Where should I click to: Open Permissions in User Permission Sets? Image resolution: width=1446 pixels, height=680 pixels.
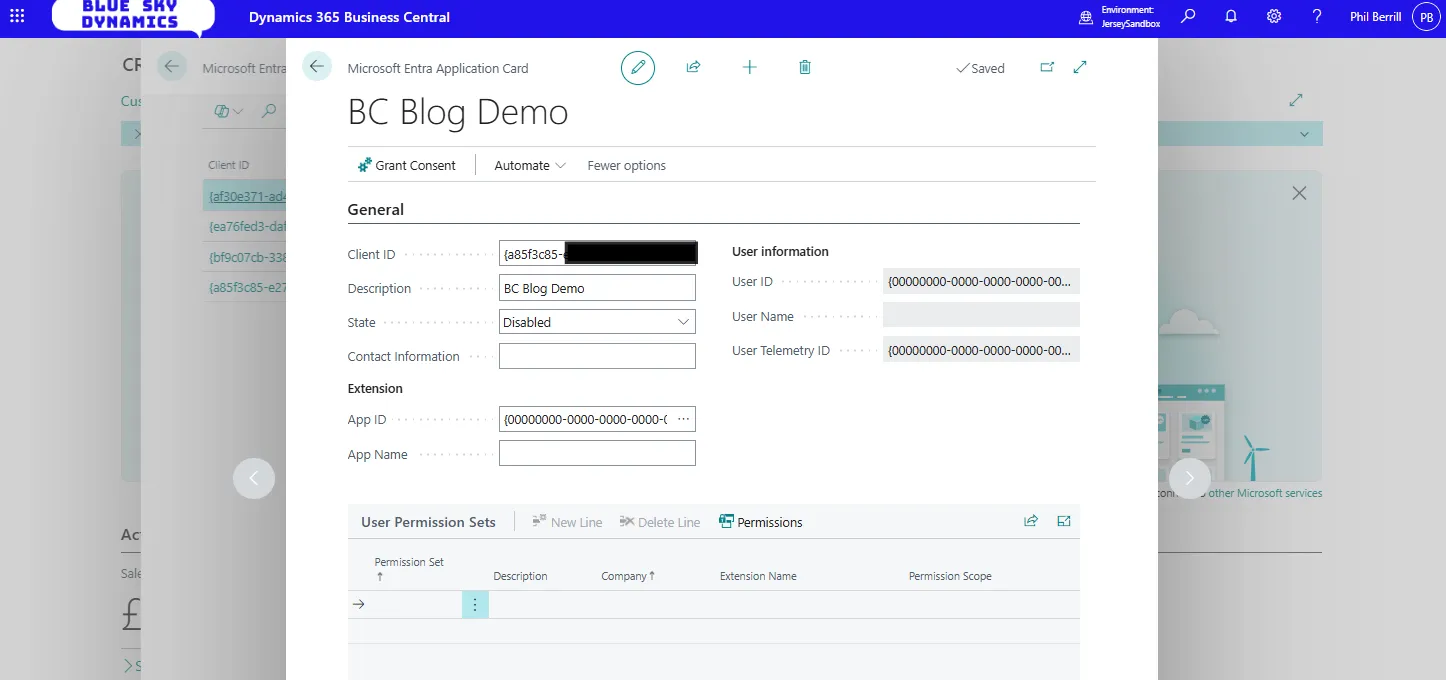(x=761, y=522)
